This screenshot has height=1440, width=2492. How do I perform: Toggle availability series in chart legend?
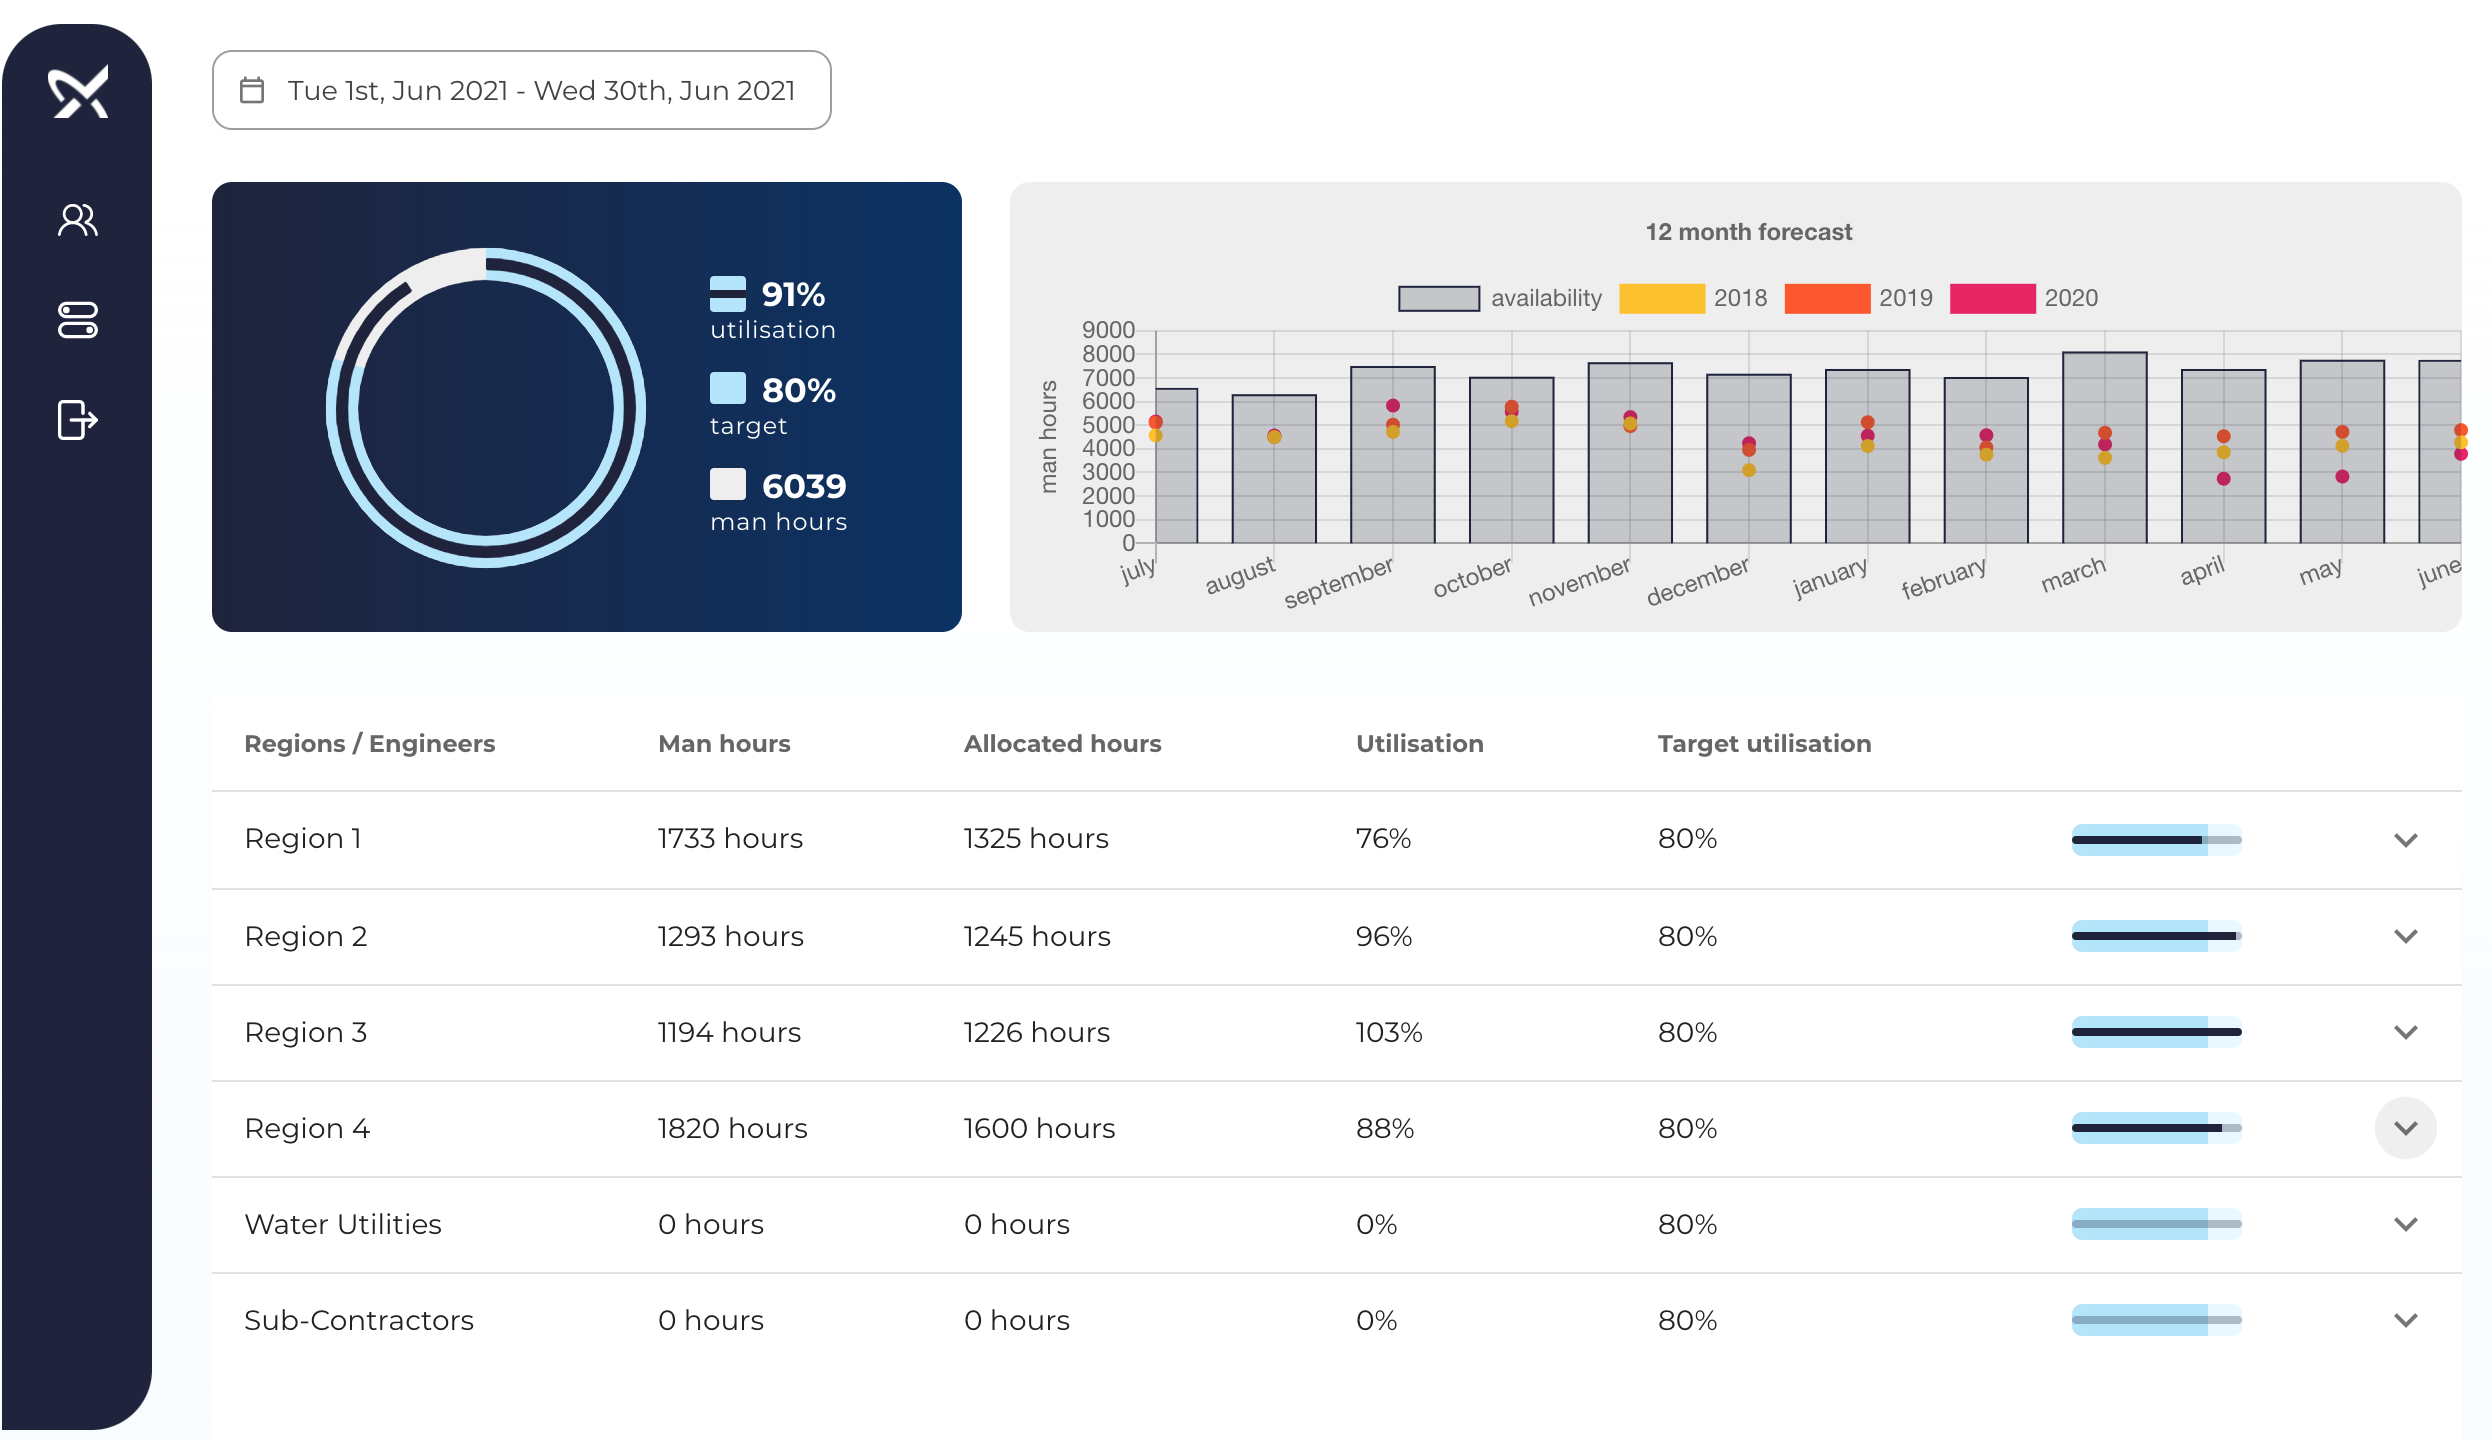(1438, 298)
